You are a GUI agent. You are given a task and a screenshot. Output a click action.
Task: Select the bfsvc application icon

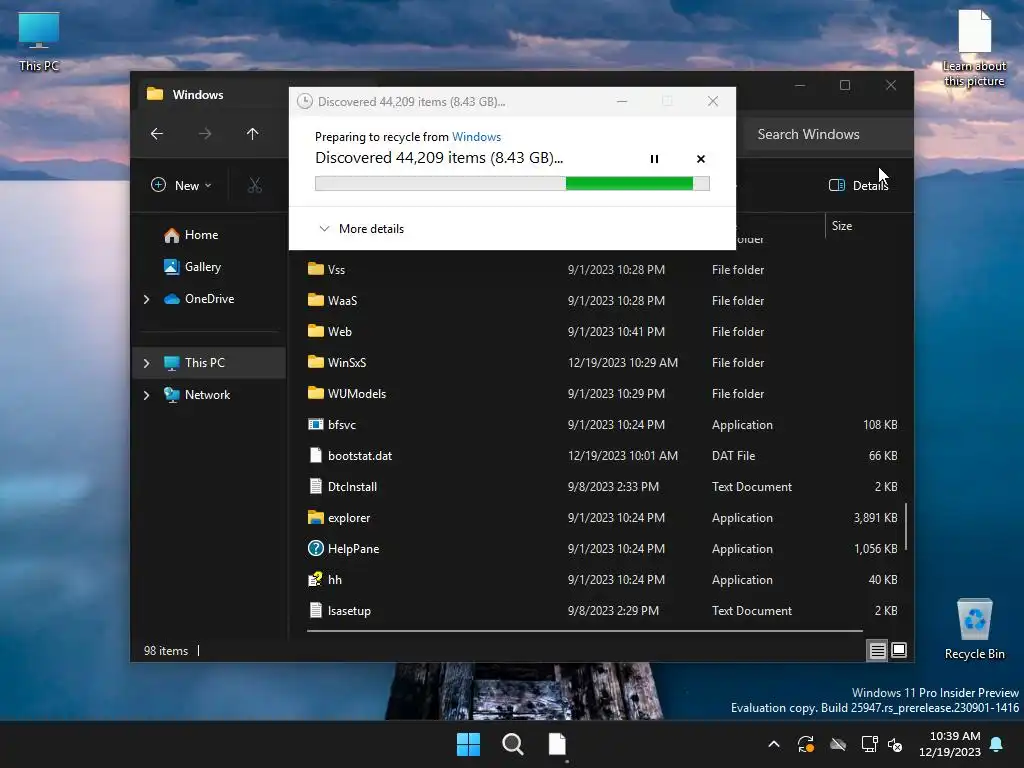point(316,424)
